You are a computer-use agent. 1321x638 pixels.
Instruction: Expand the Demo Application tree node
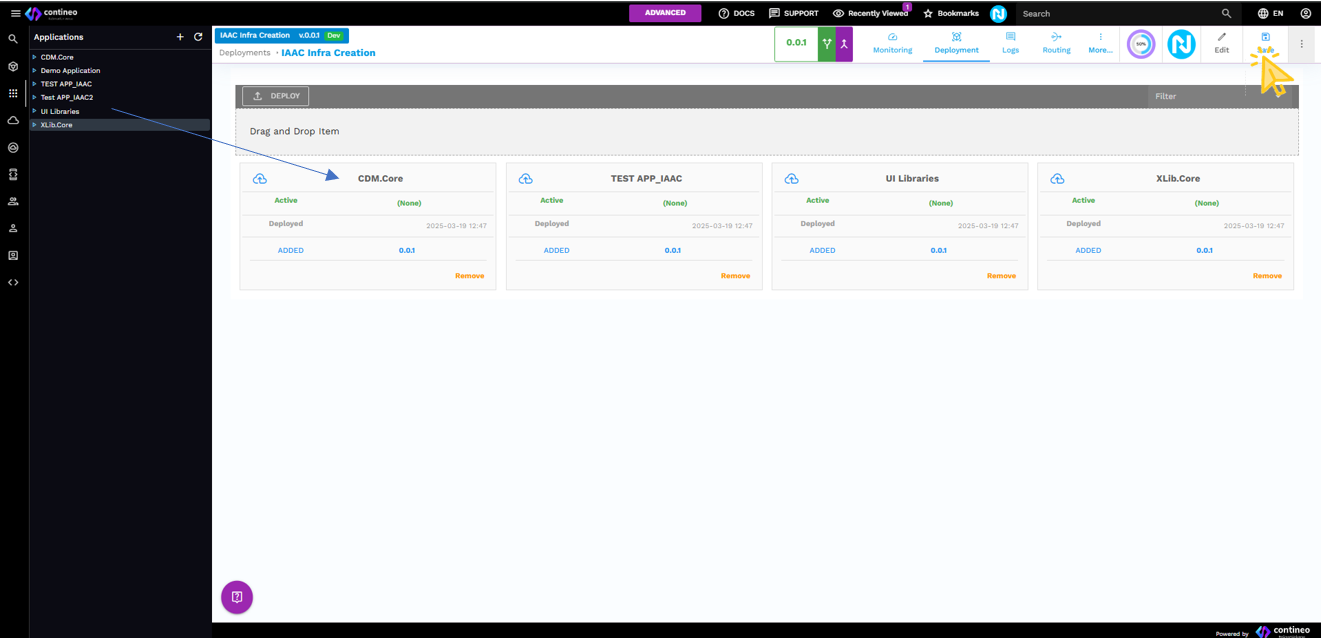pyautogui.click(x=34, y=71)
